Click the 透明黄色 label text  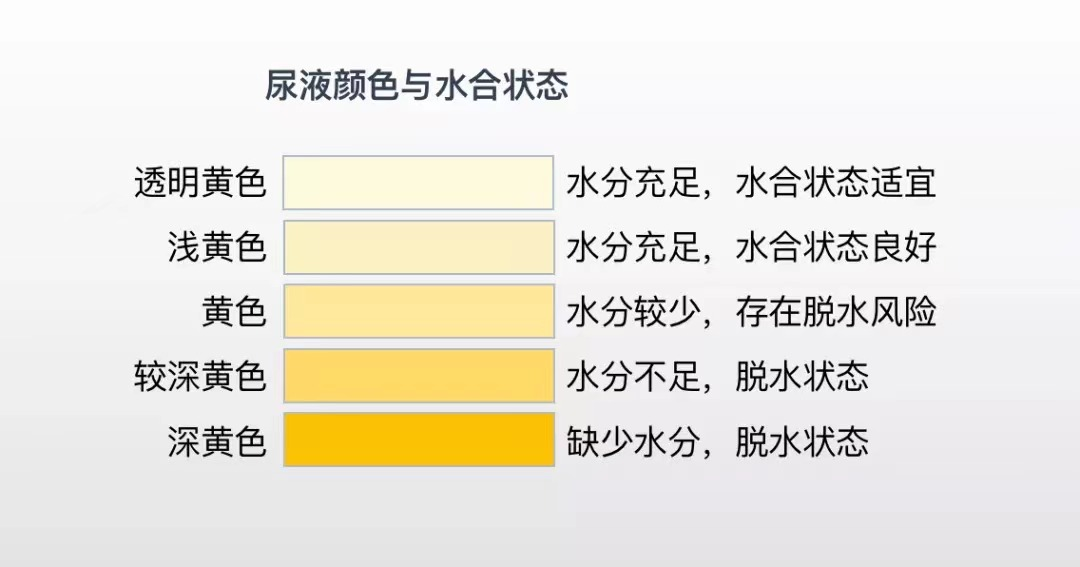click(x=200, y=183)
